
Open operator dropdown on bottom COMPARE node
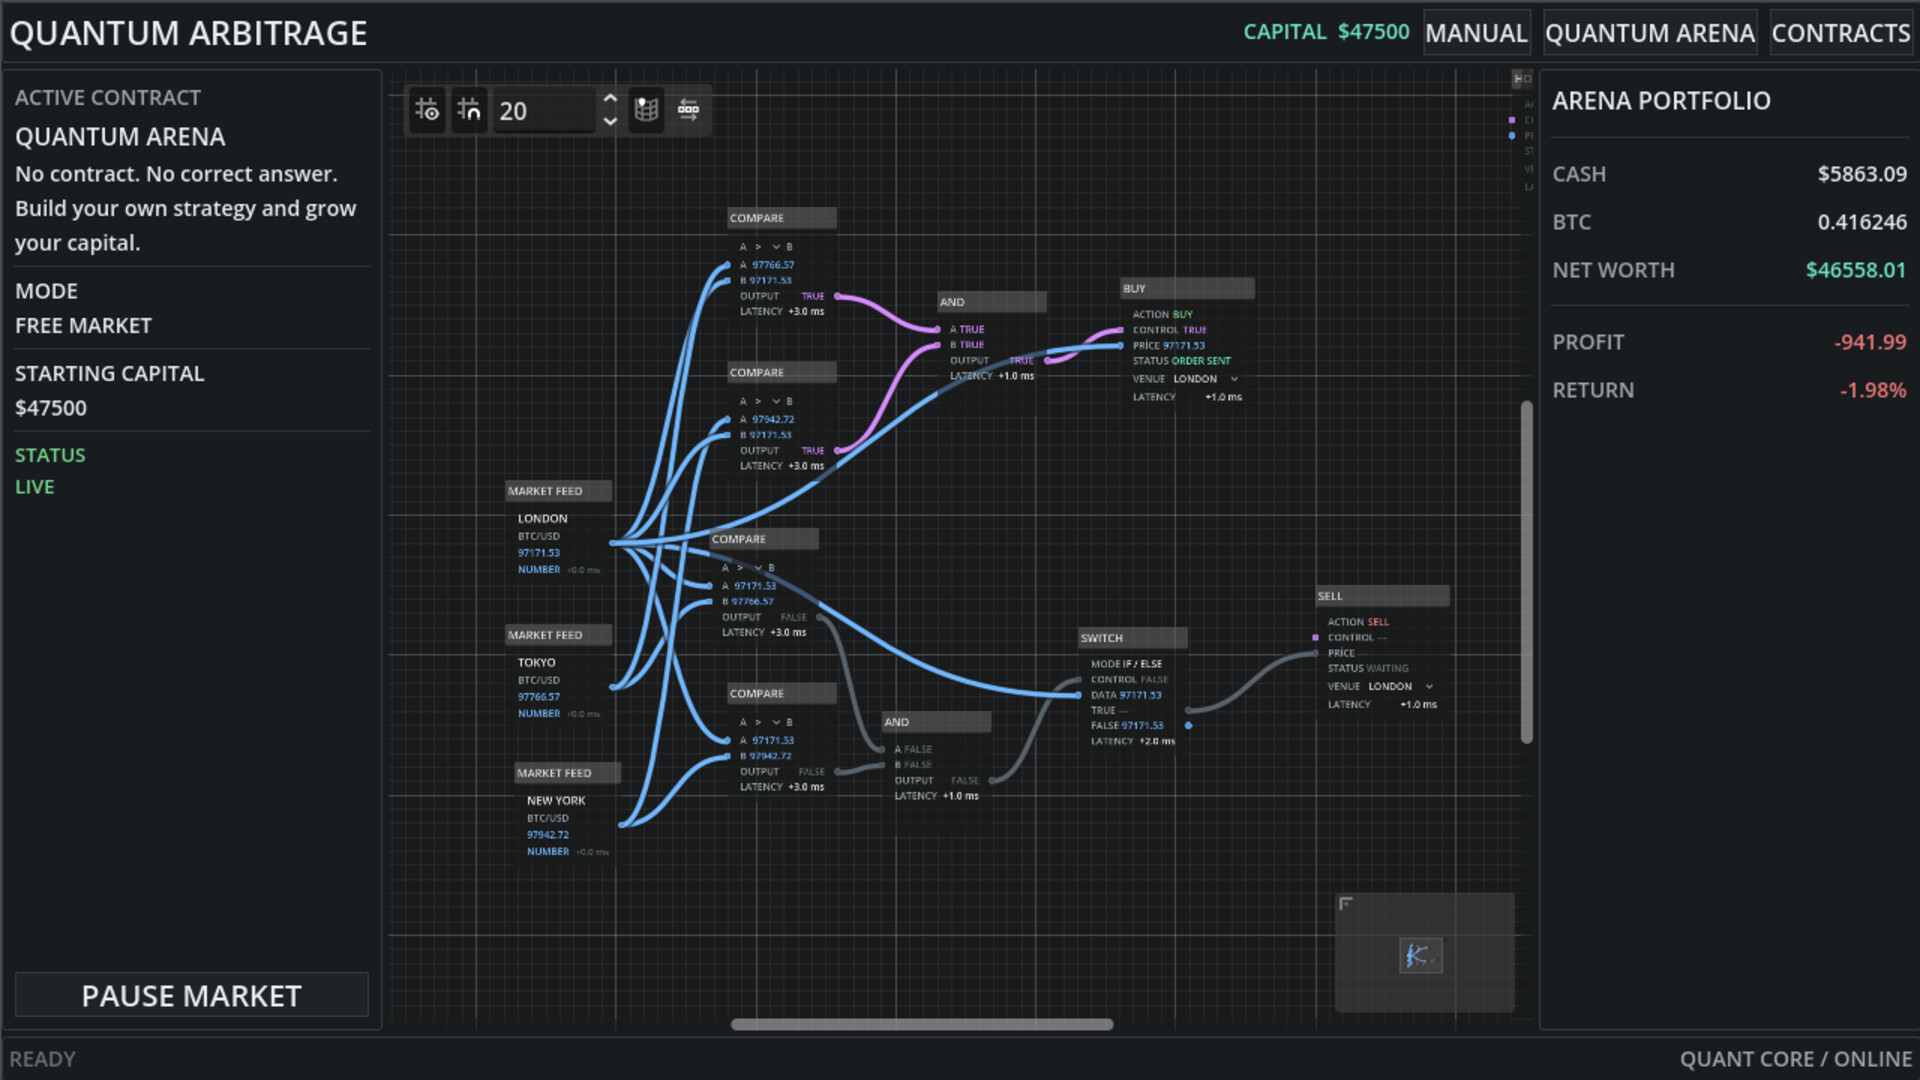click(767, 722)
